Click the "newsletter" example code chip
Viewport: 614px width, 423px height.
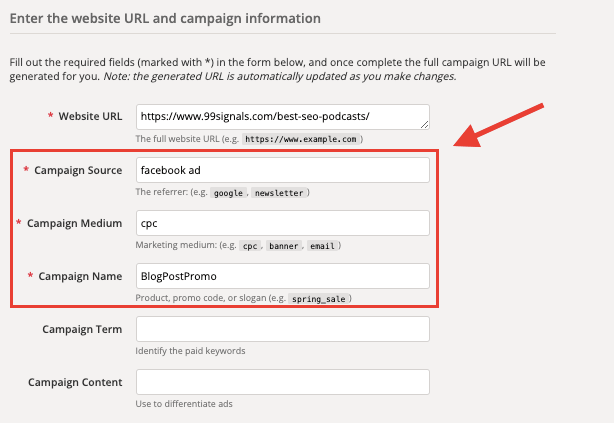(x=279, y=192)
